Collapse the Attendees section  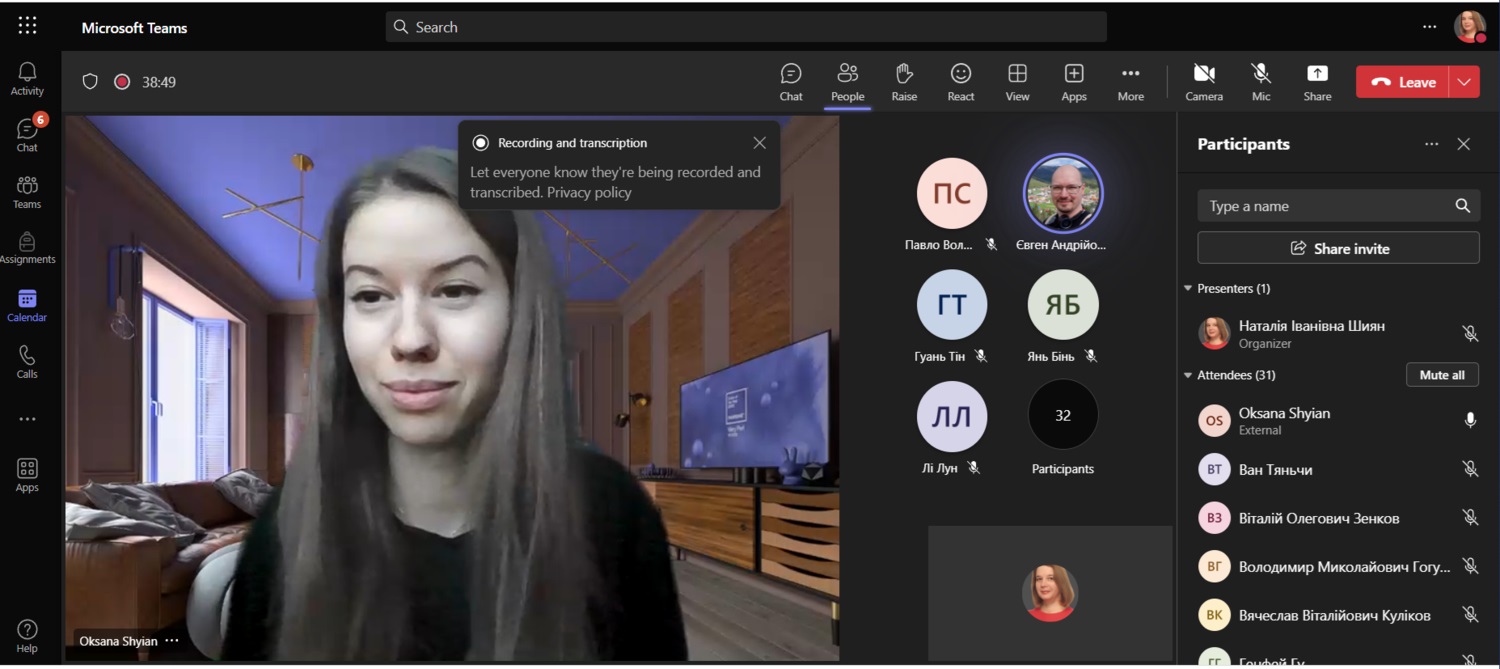point(1188,376)
